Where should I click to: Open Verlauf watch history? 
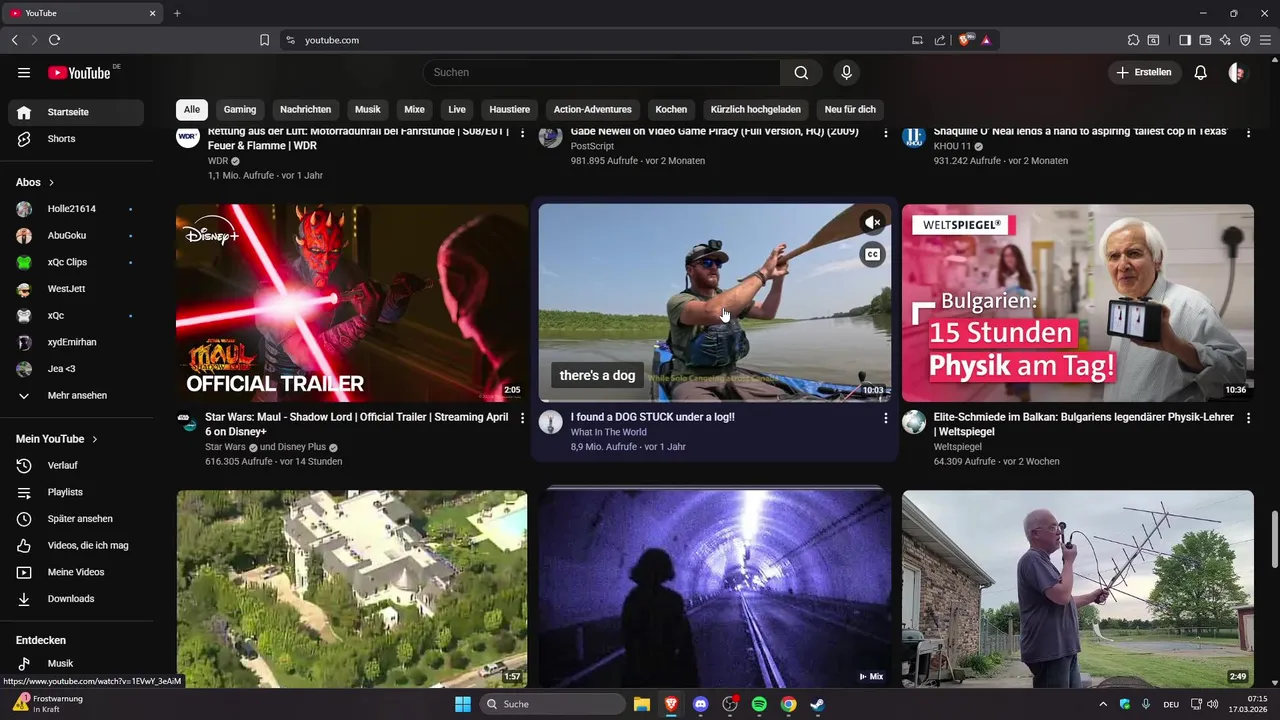76,466
